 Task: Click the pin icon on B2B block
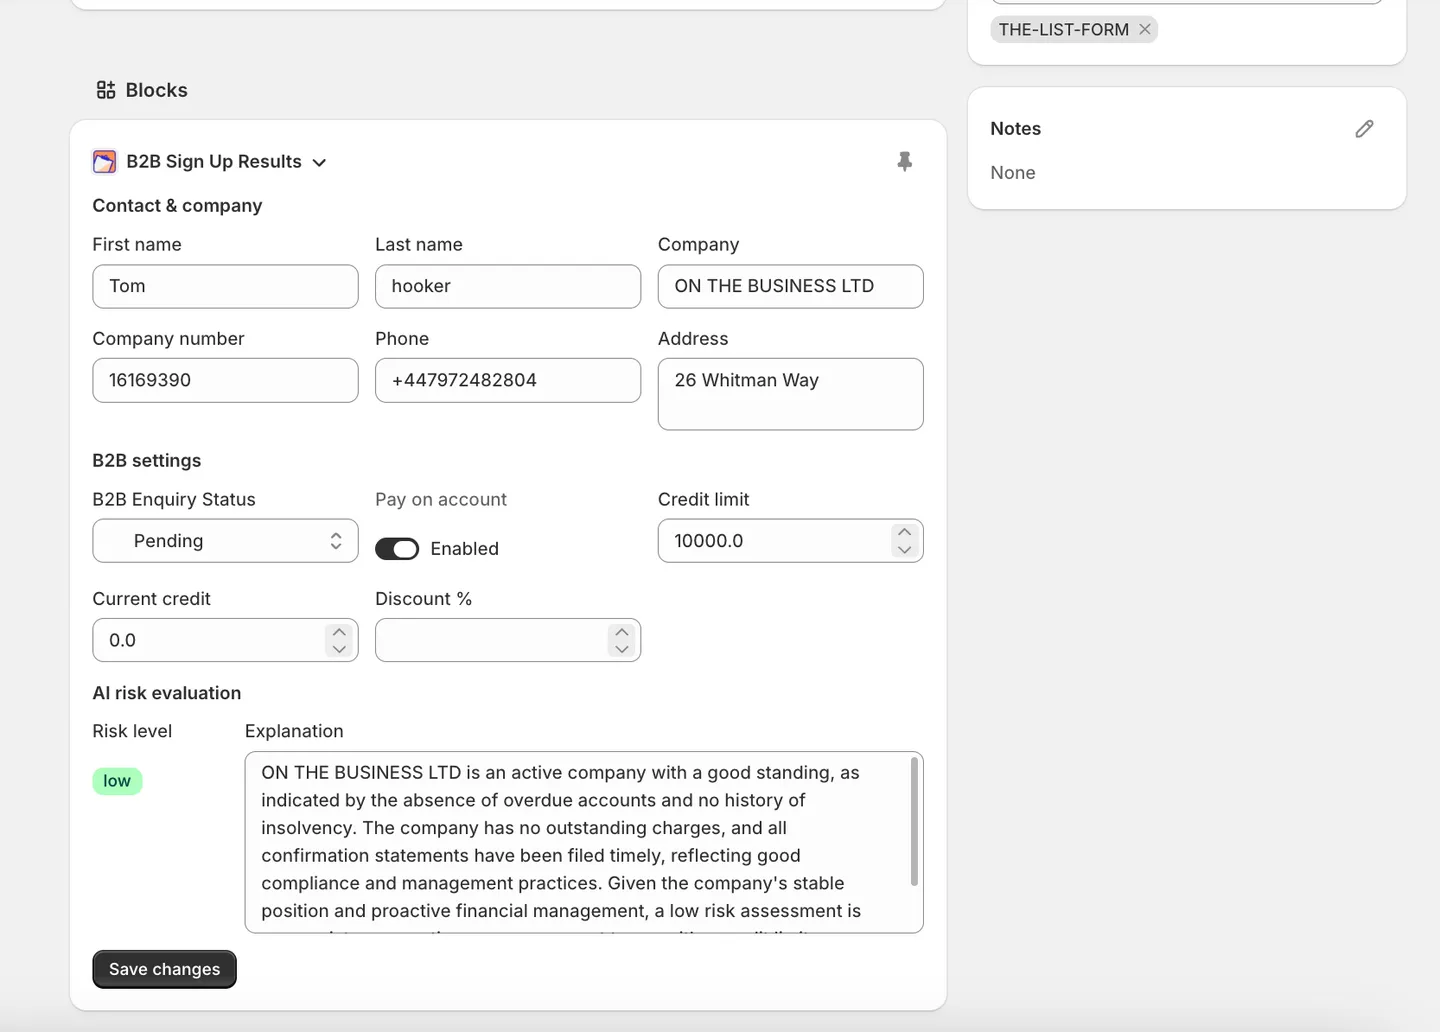(x=904, y=162)
